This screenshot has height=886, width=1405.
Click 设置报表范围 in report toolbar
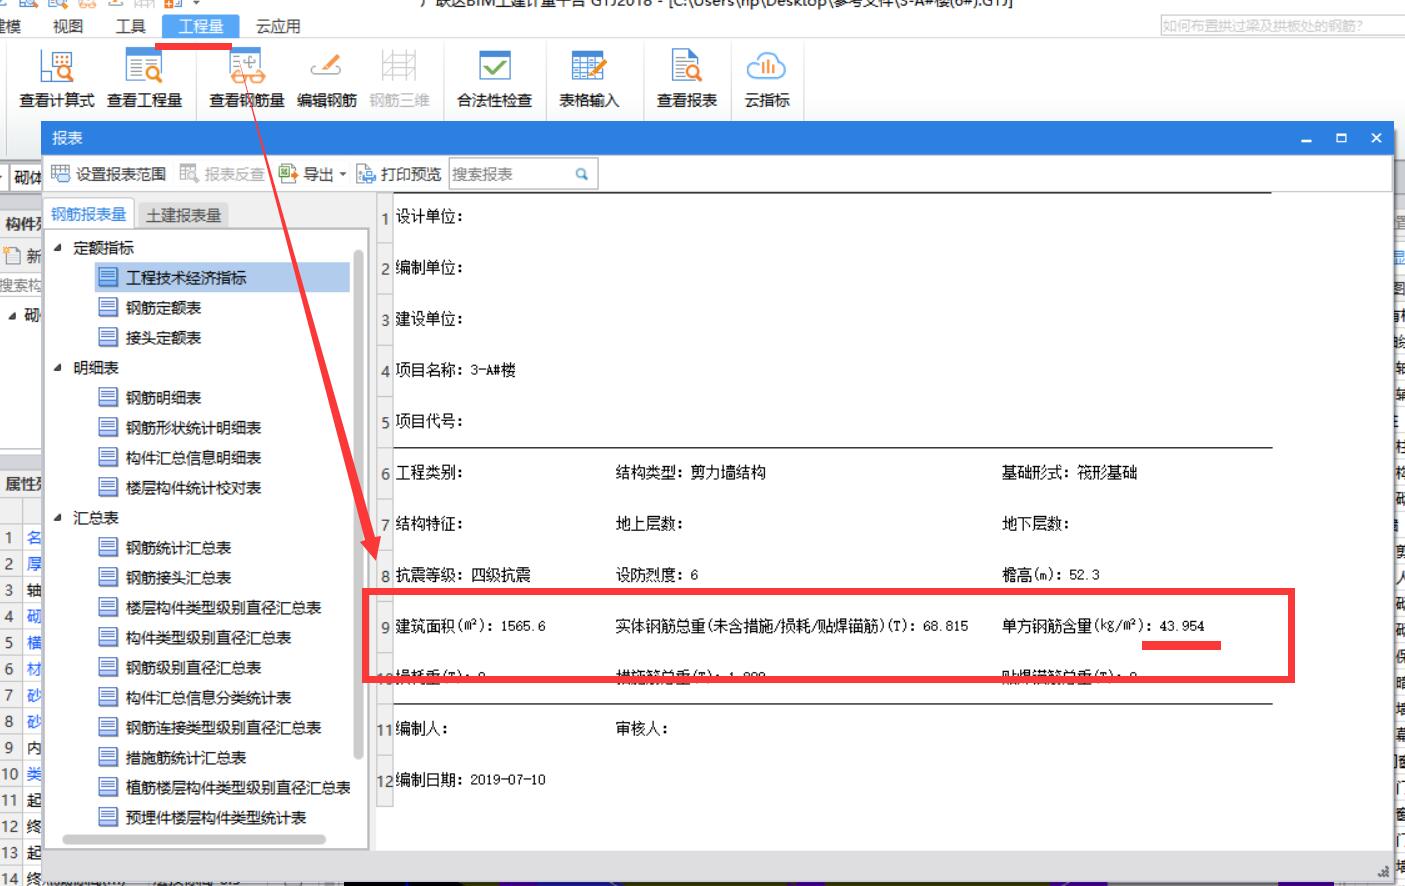109,174
